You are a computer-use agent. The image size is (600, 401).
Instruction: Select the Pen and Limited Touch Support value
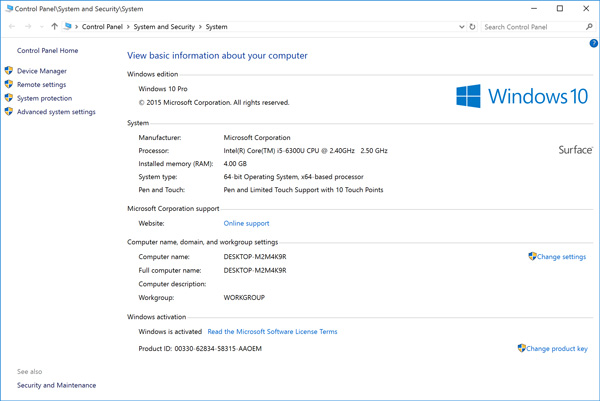tap(303, 190)
